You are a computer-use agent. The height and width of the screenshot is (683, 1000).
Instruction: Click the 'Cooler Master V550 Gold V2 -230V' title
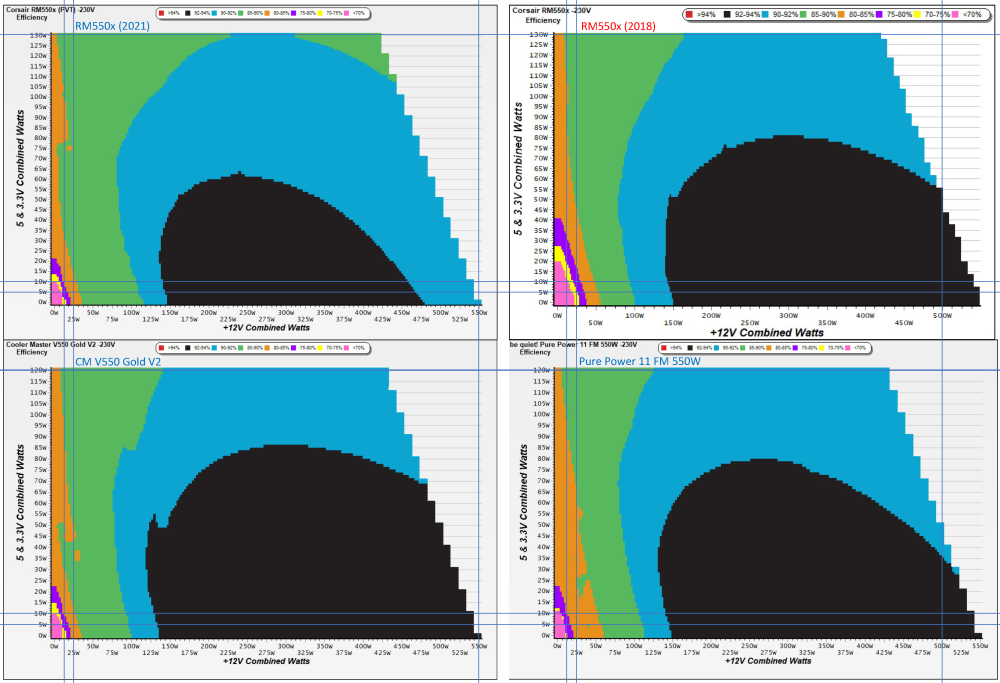click(x=61, y=344)
